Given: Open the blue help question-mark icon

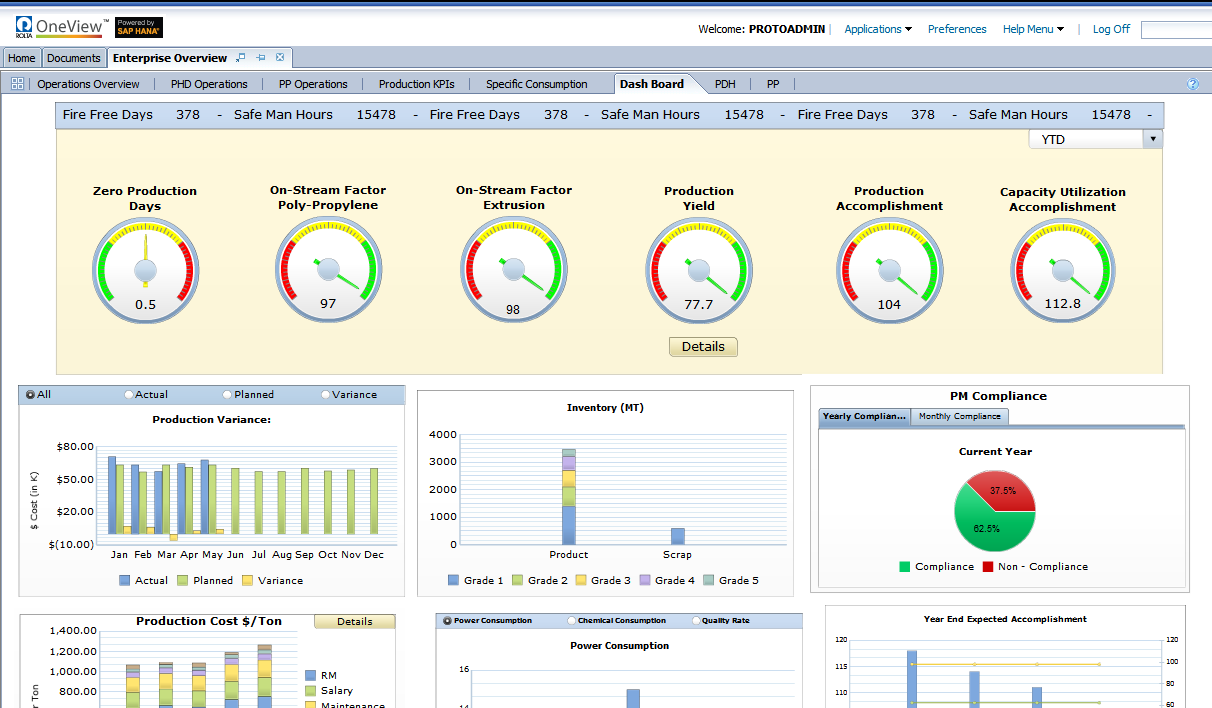Looking at the screenshot, I should coord(1192,84).
